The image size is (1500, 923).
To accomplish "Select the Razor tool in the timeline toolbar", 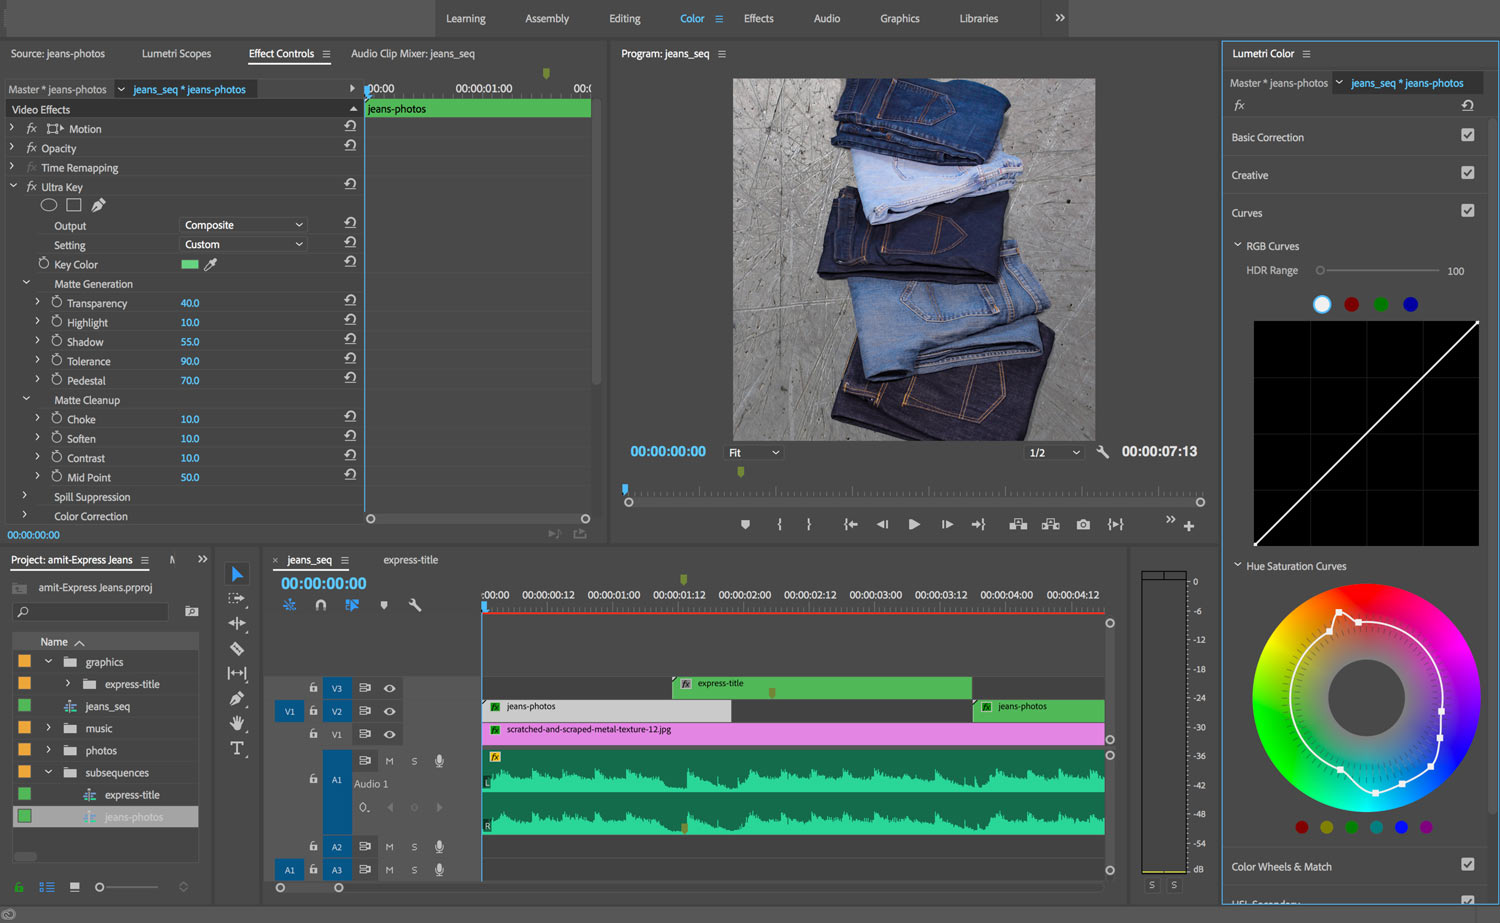I will click(237, 648).
